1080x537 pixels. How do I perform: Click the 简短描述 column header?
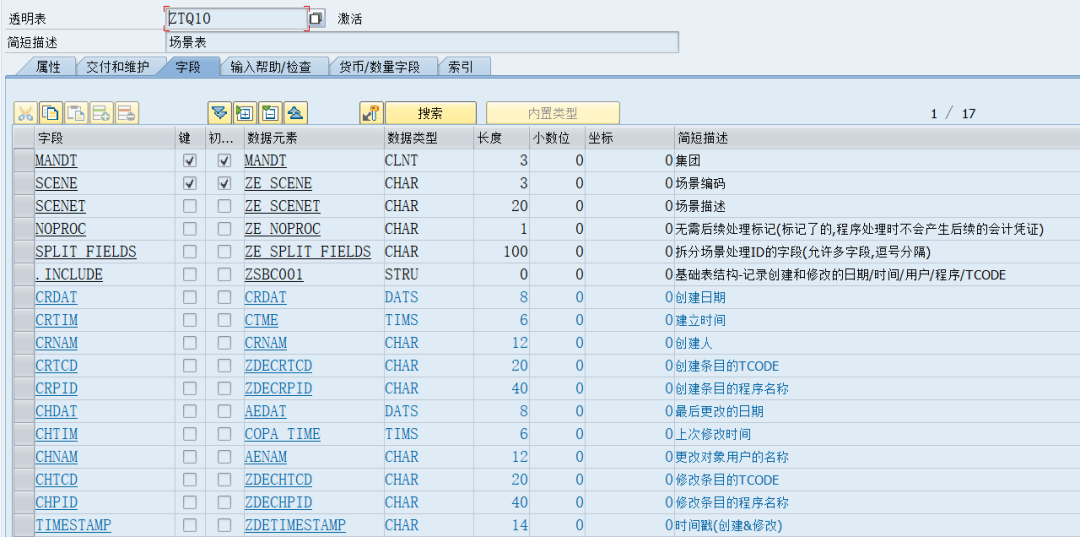pyautogui.click(x=877, y=138)
